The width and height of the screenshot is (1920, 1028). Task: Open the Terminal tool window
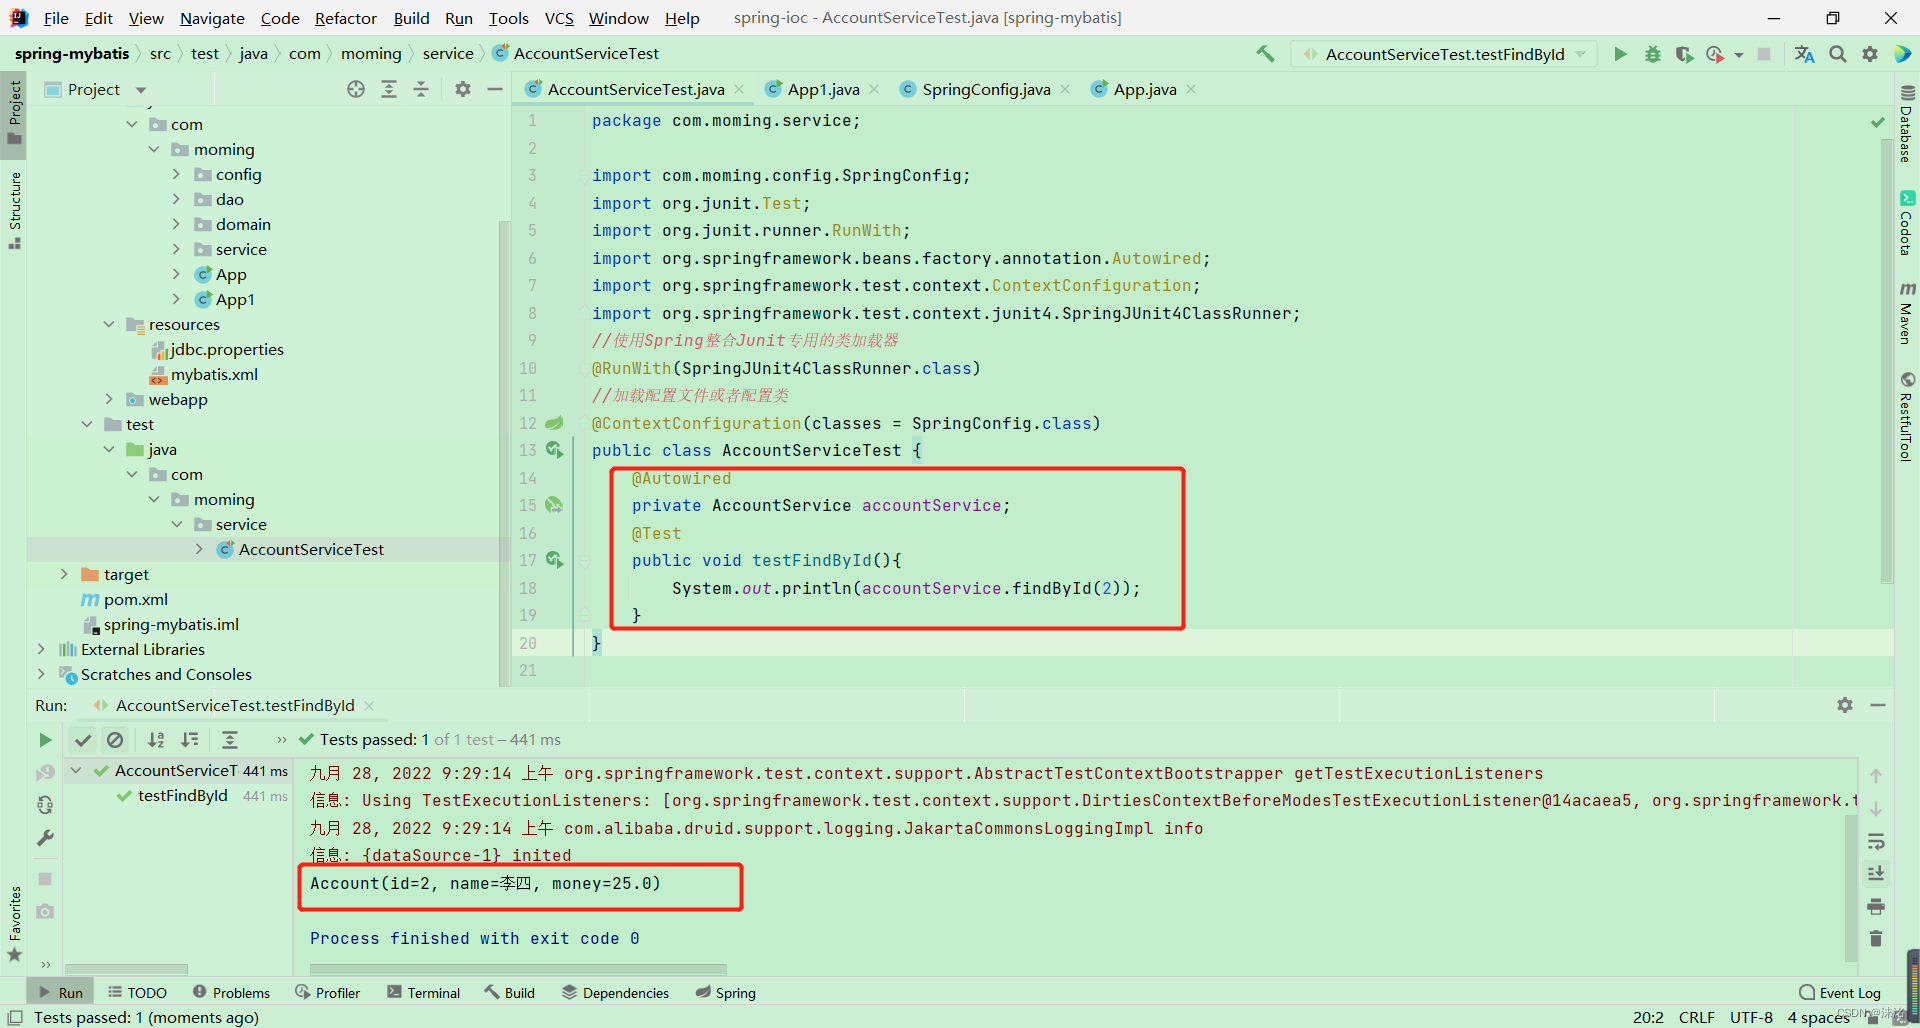[x=424, y=992]
